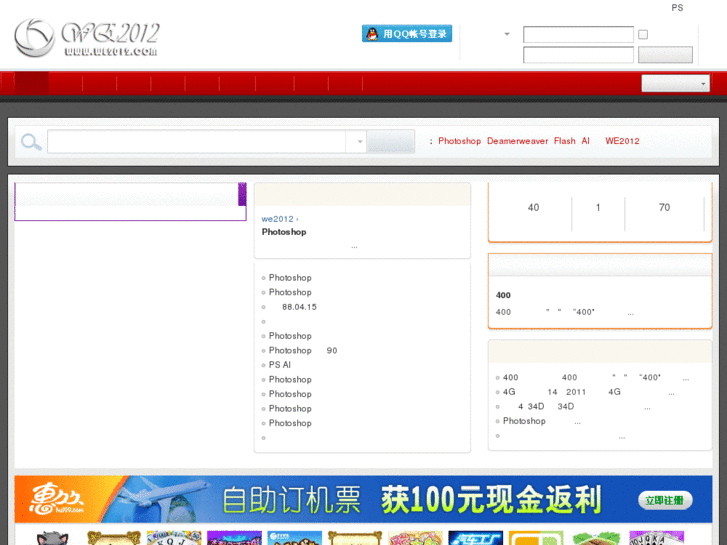Focus the password field below username
Image resolution: width=727 pixels, height=545 pixels.
pyautogui.click(x=578, y=55)
